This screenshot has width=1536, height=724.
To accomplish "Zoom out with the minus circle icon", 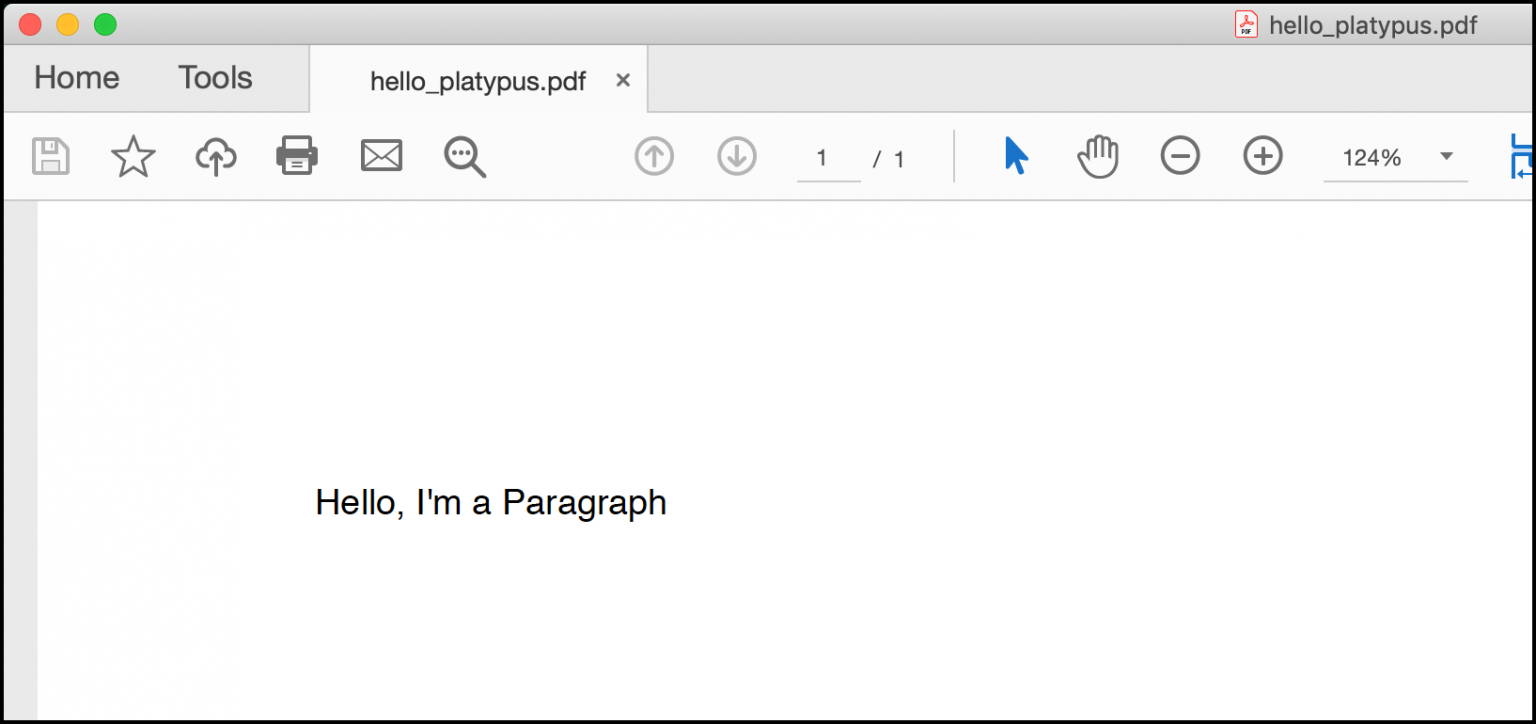I will (x=1180, y=156).
